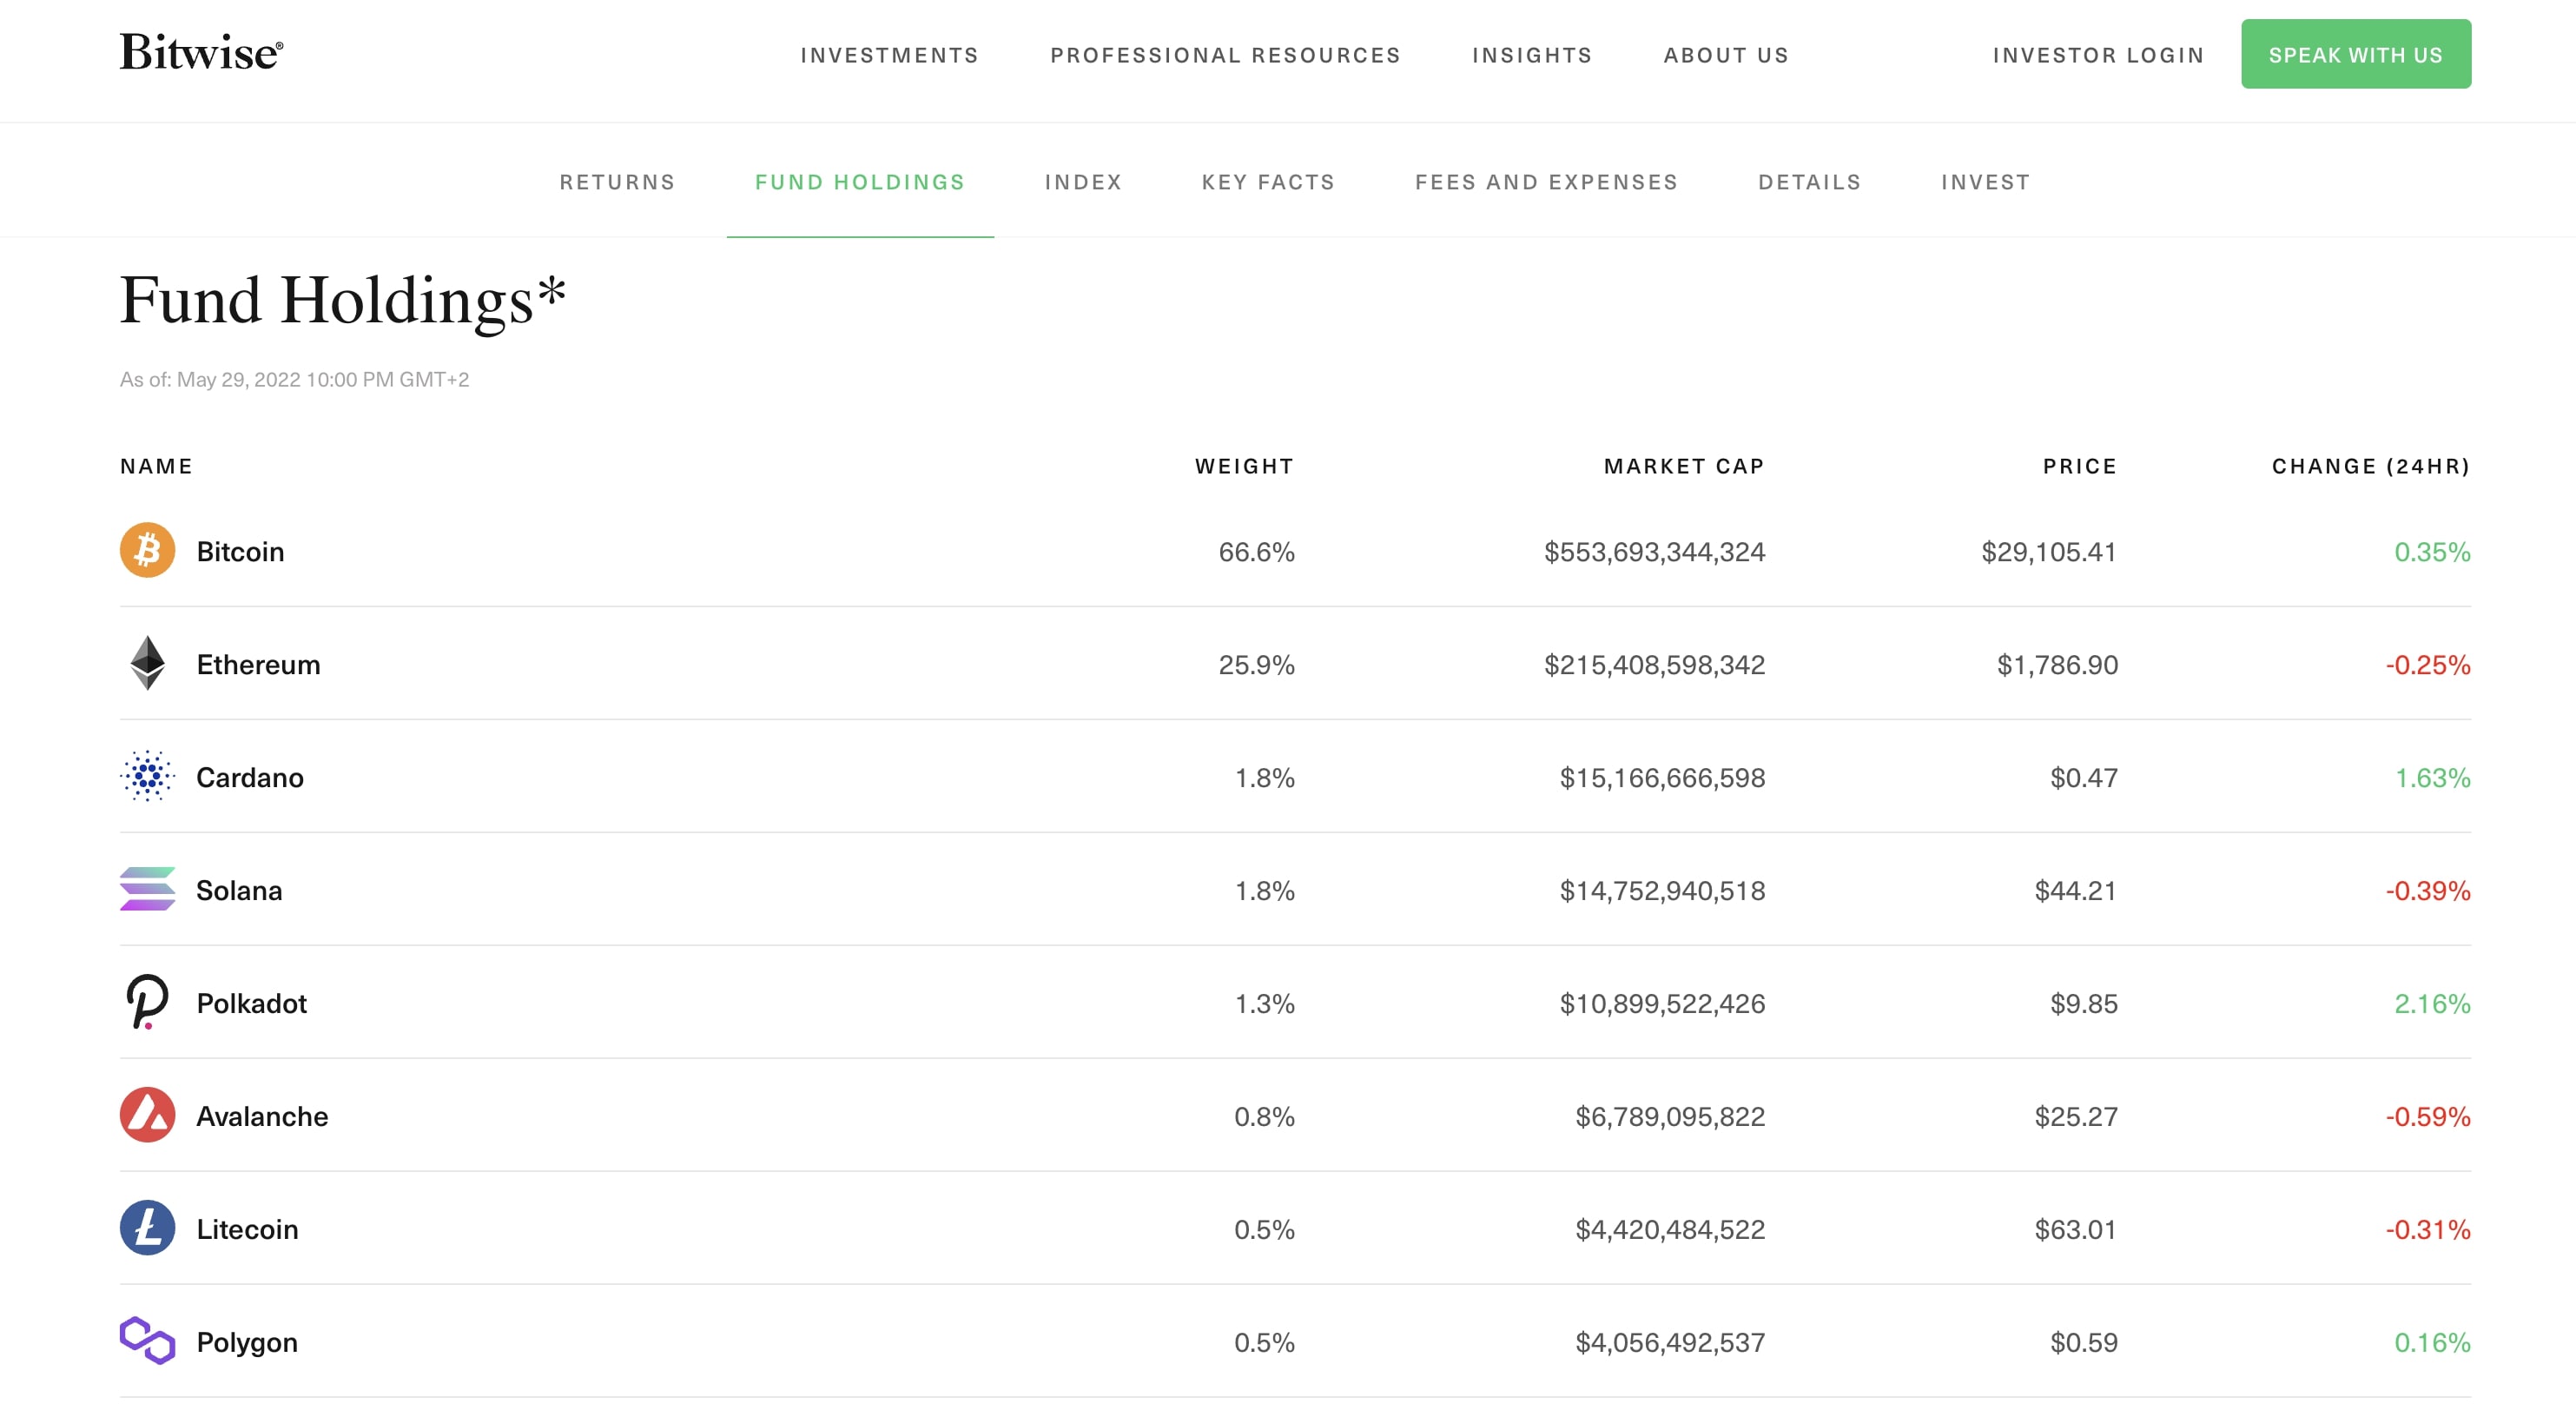Image resolution: width=2576 pixels, height=1404 pixels.
Task: Click the Cardano dotted logo icon
Action: [x=147, y=776]
